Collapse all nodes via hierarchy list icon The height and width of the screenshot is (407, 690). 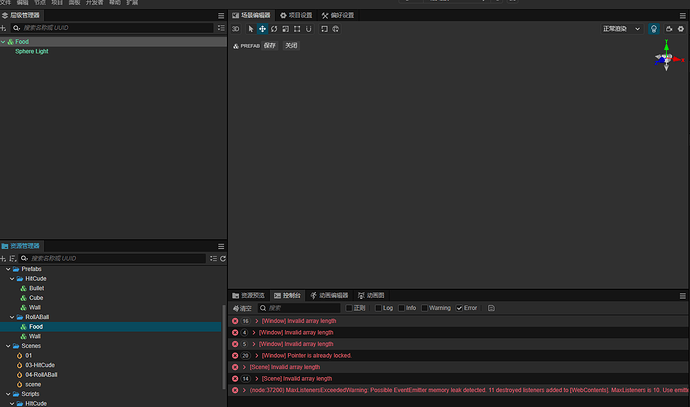pyautogui.click(x=221, y=28)
